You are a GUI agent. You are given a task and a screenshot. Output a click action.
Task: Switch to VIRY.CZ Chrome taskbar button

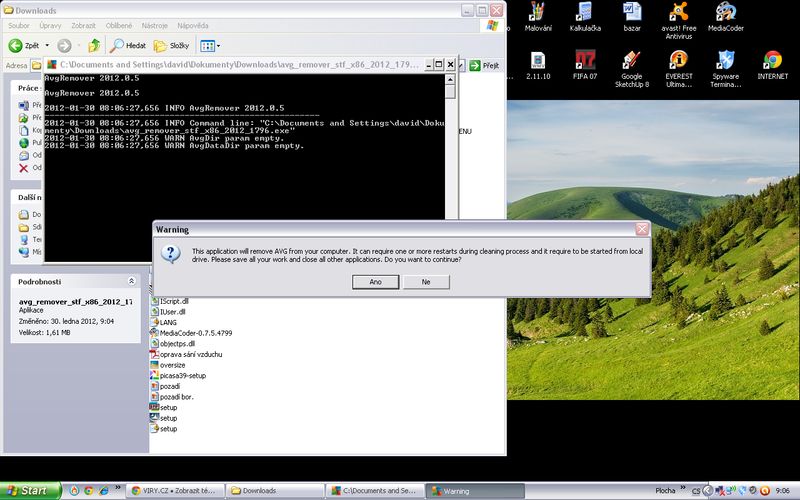pos(175,491)
